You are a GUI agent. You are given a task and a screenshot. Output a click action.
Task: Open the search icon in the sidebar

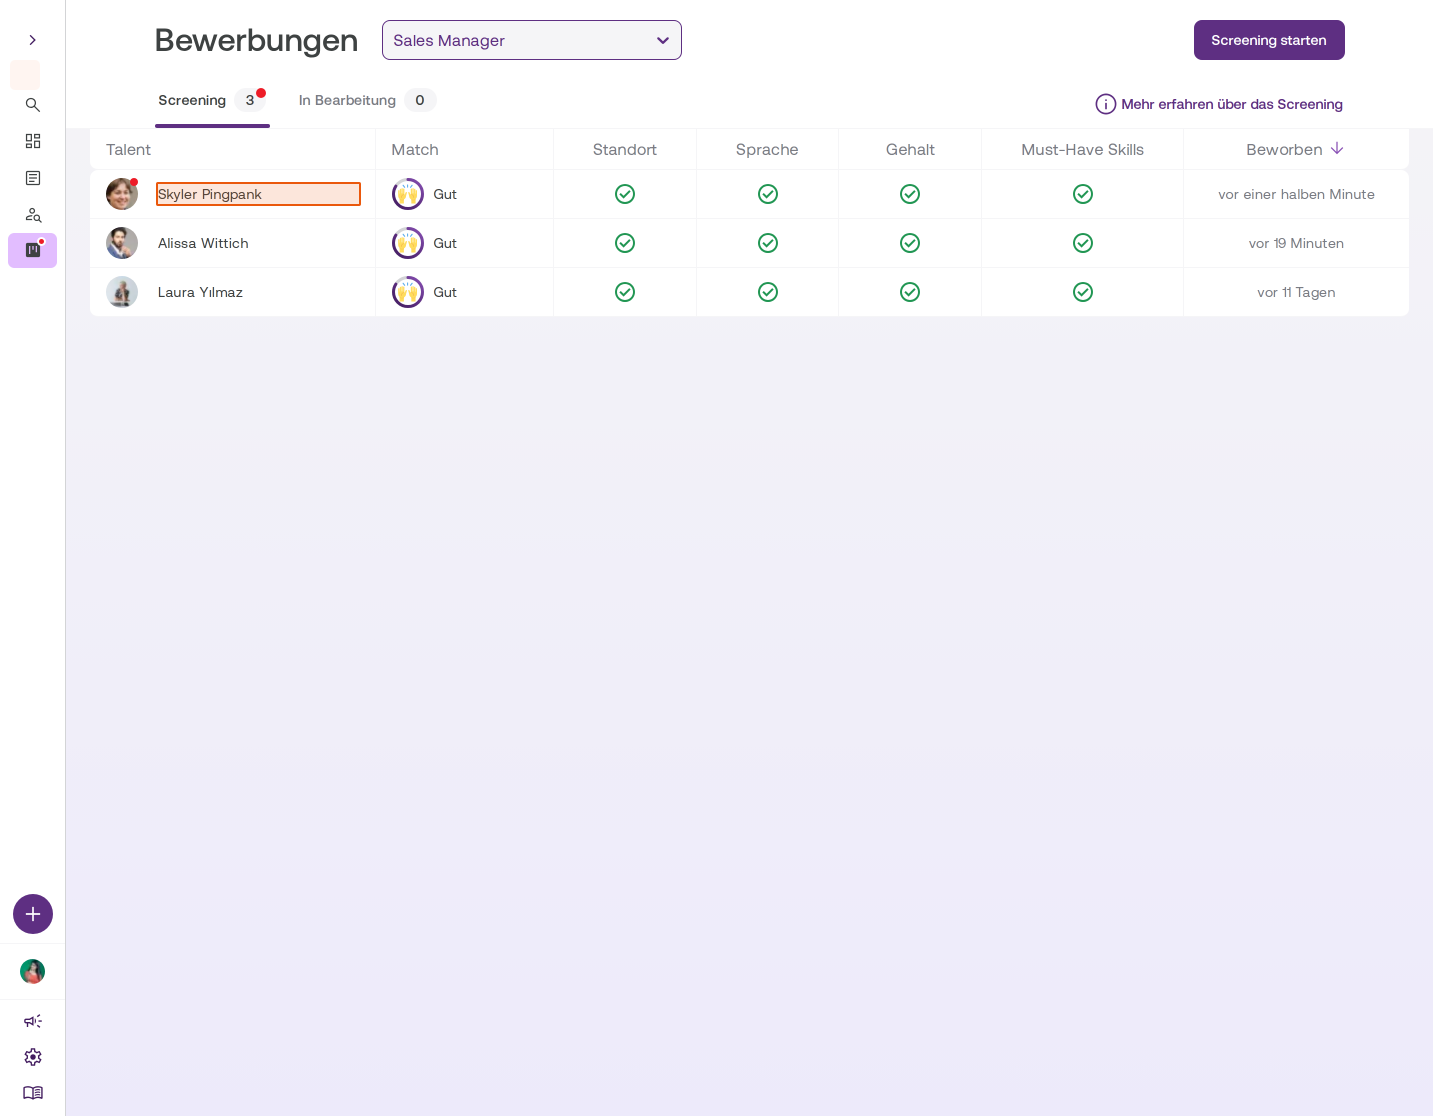33,105
